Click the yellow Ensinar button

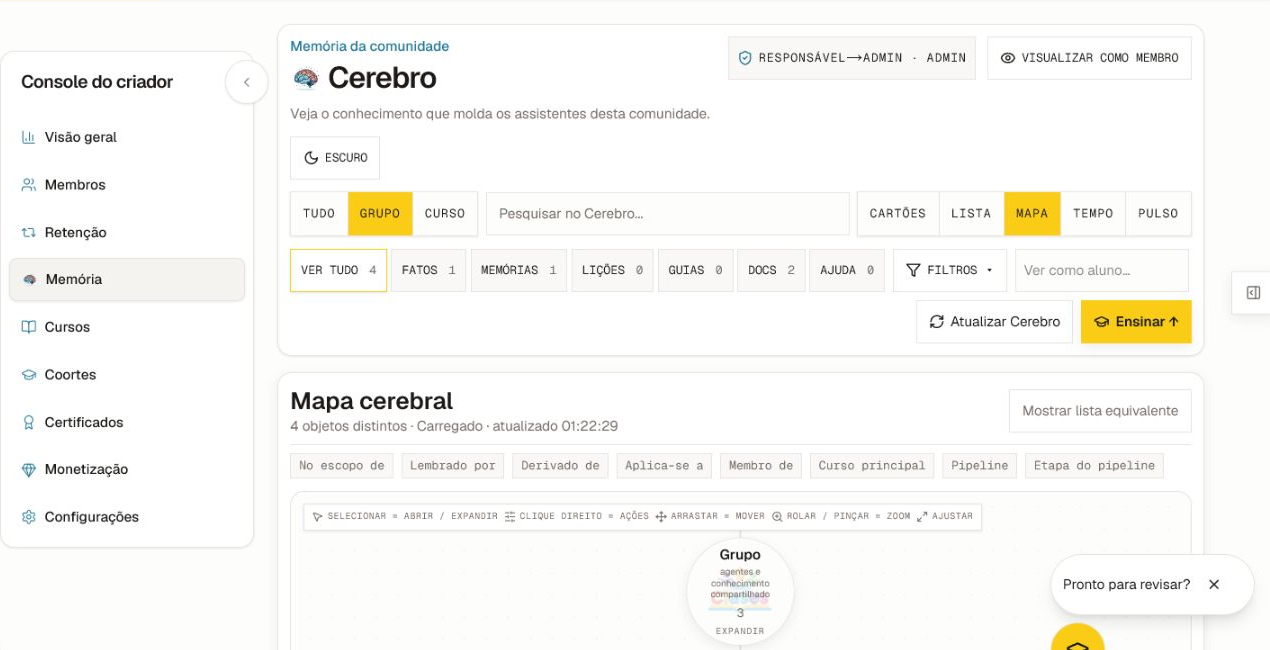(1136, 322)
